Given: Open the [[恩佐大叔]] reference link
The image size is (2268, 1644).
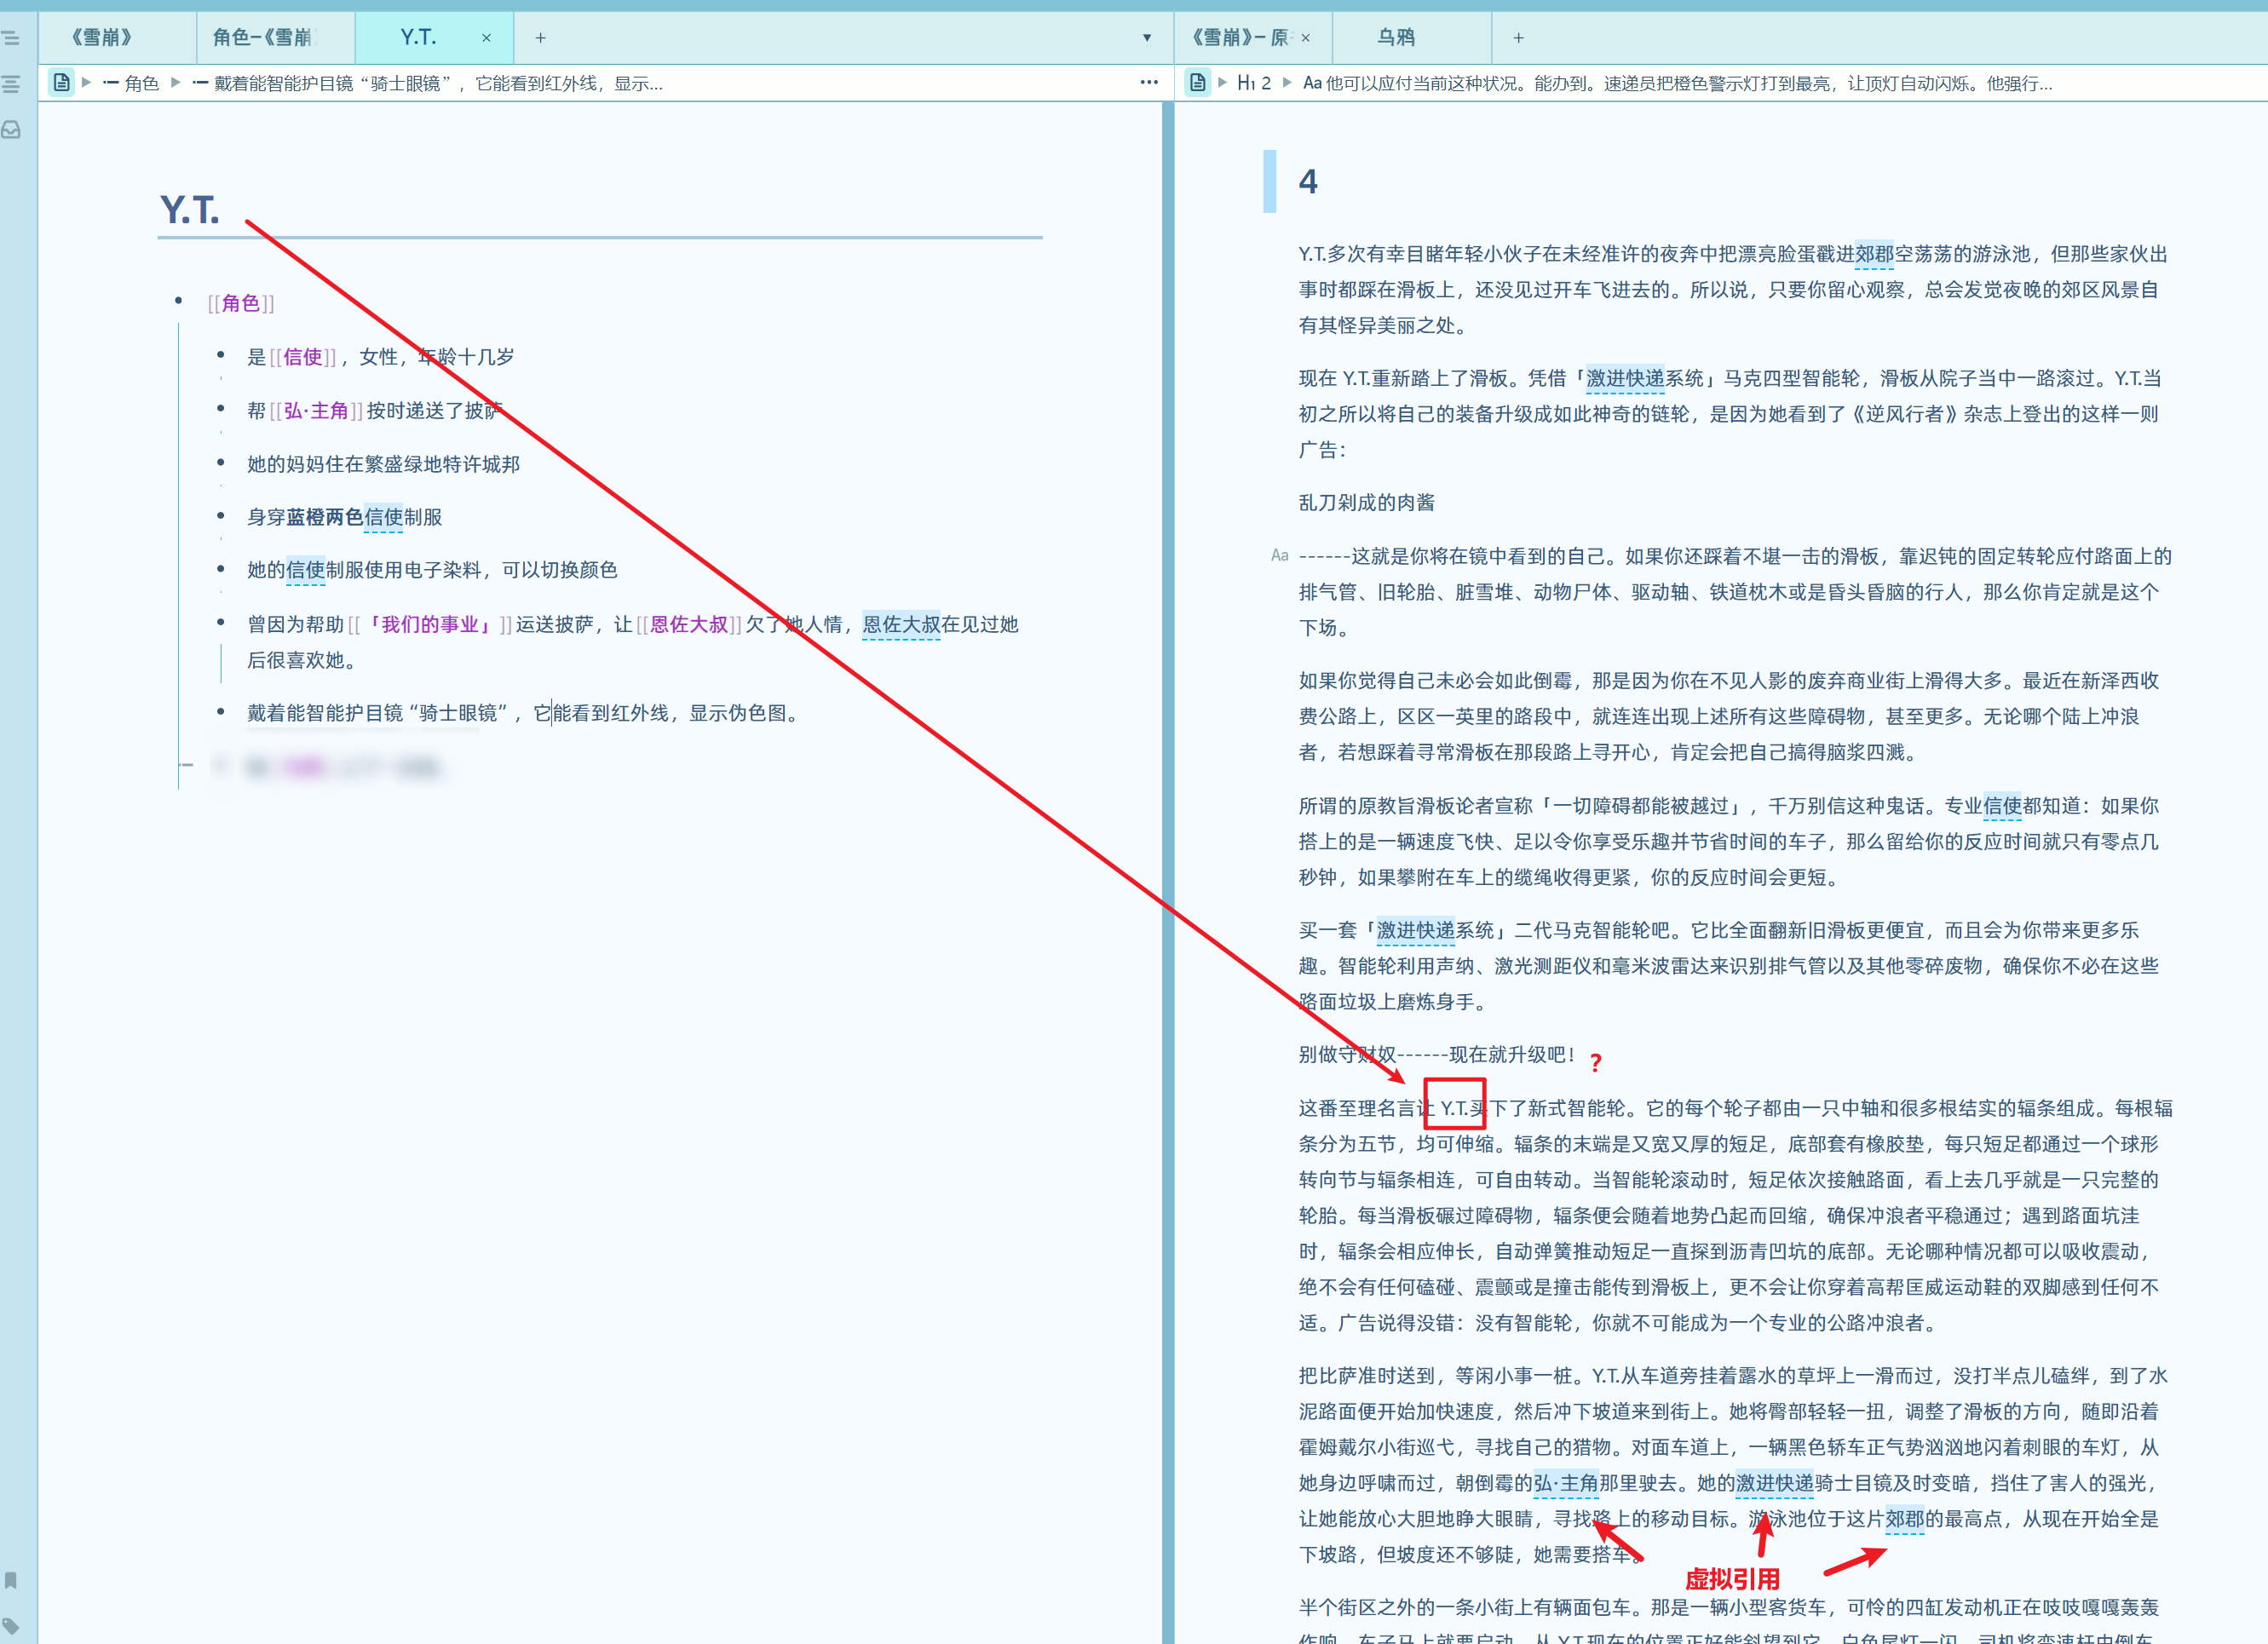Looking at the screenshot, I should tap(689, 625).
